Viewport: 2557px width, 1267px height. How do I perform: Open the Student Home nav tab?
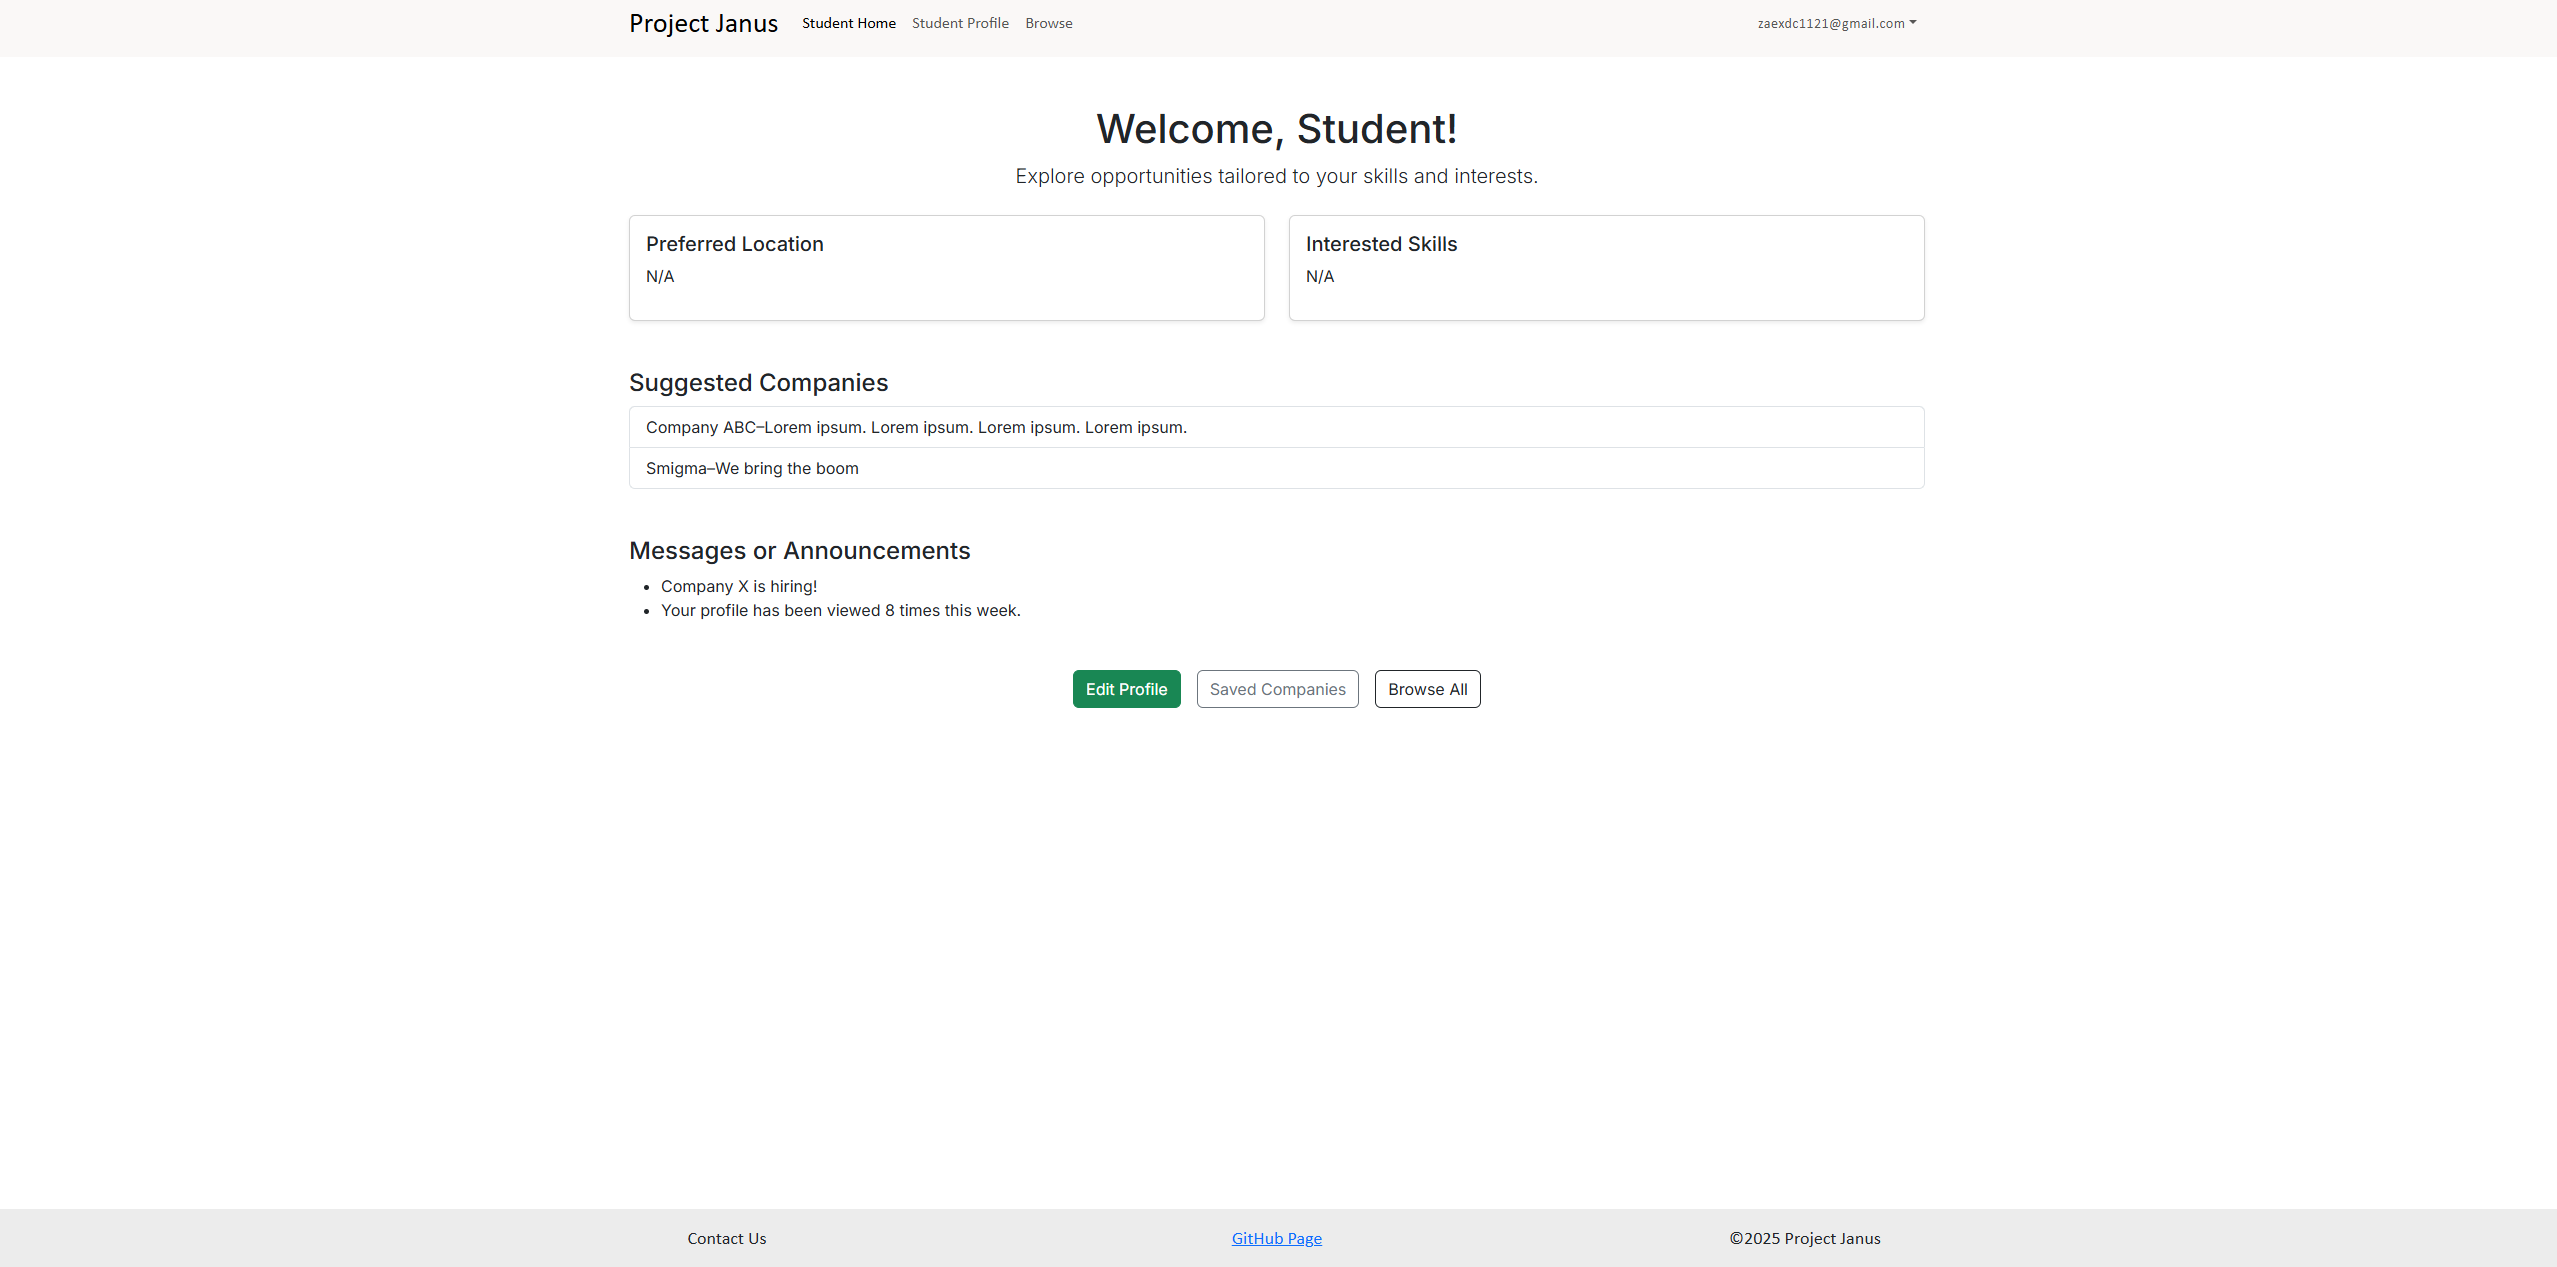click(848, 23)
